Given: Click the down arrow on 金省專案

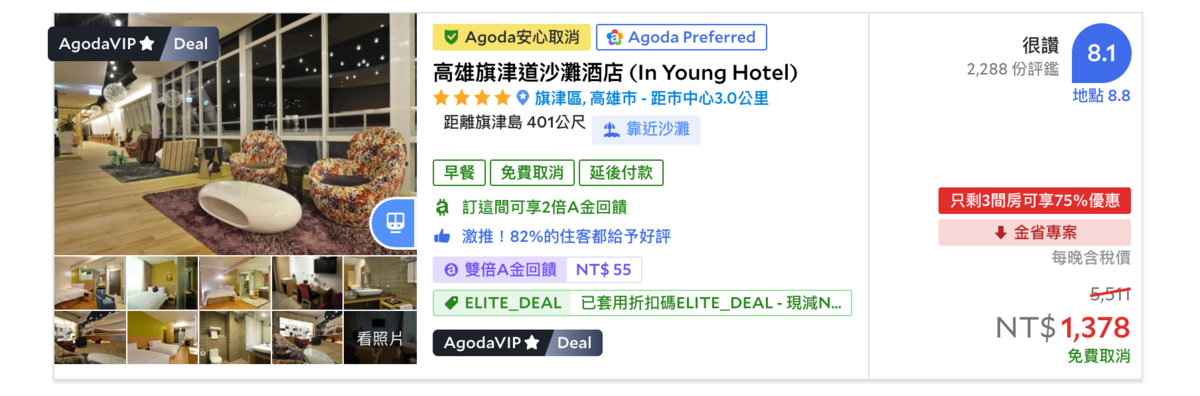Looking at the screenshot, I should tap(1000, 233).
